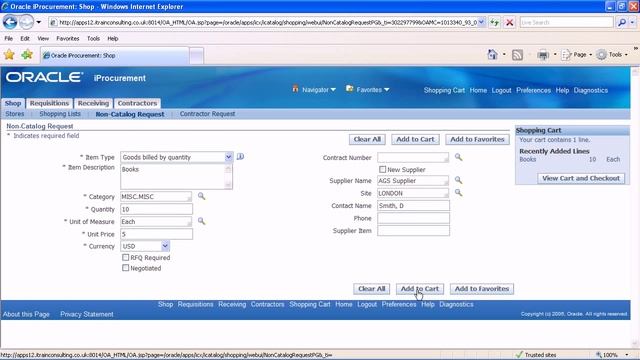Click the Print icon in toolbar
This screenshot has height=360, width=640.
click(543, 55)
